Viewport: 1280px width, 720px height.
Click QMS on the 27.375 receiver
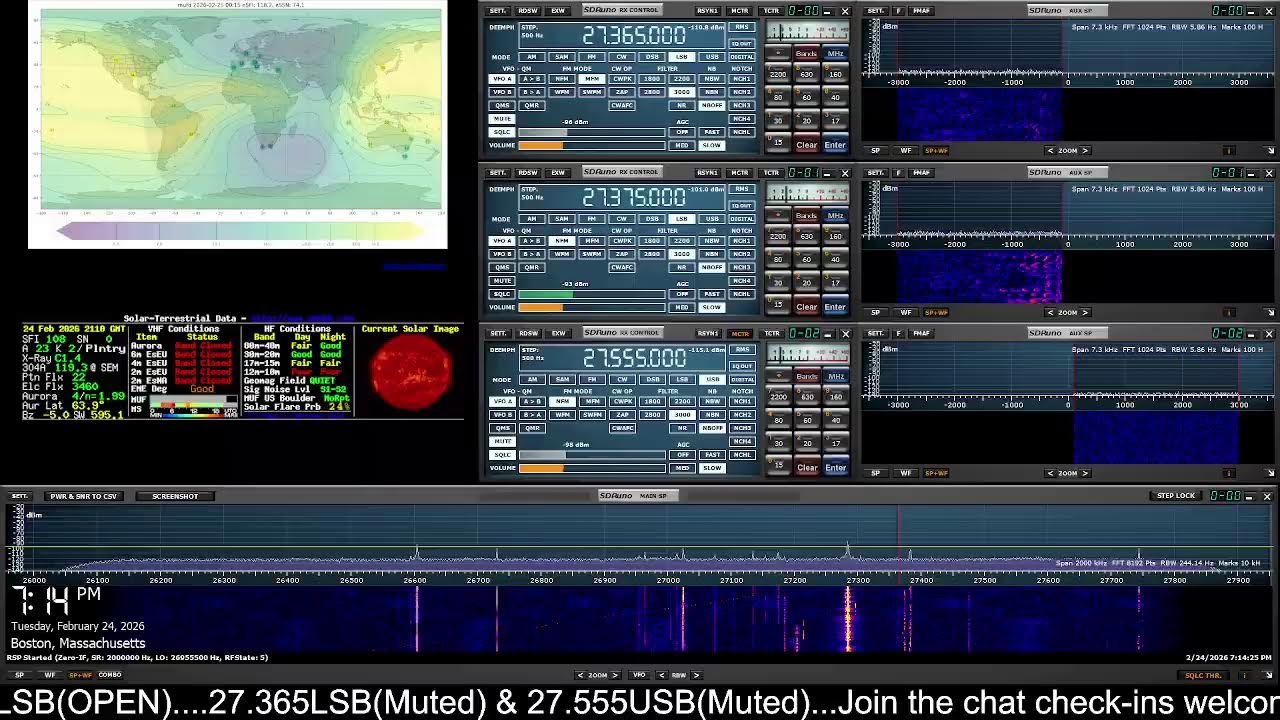coord(502,267)
